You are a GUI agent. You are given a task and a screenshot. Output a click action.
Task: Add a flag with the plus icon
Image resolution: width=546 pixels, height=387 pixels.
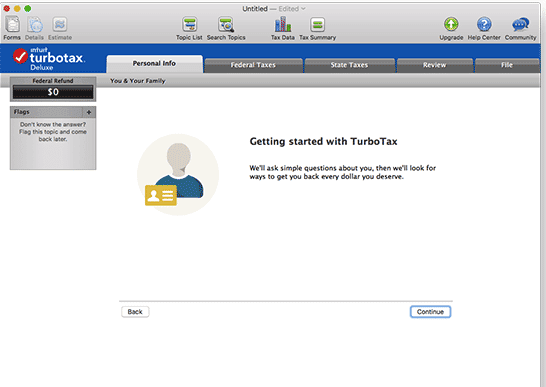[89, 112]
